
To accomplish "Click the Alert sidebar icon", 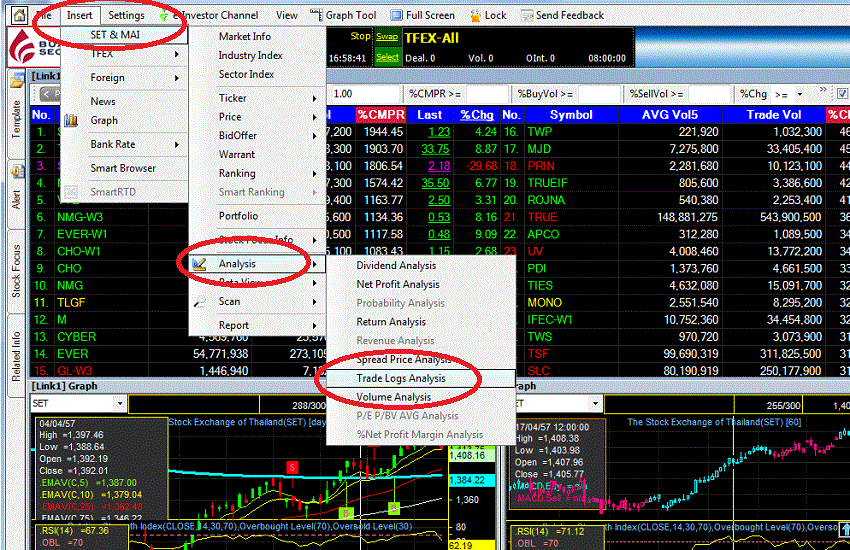I will point(17,171).
